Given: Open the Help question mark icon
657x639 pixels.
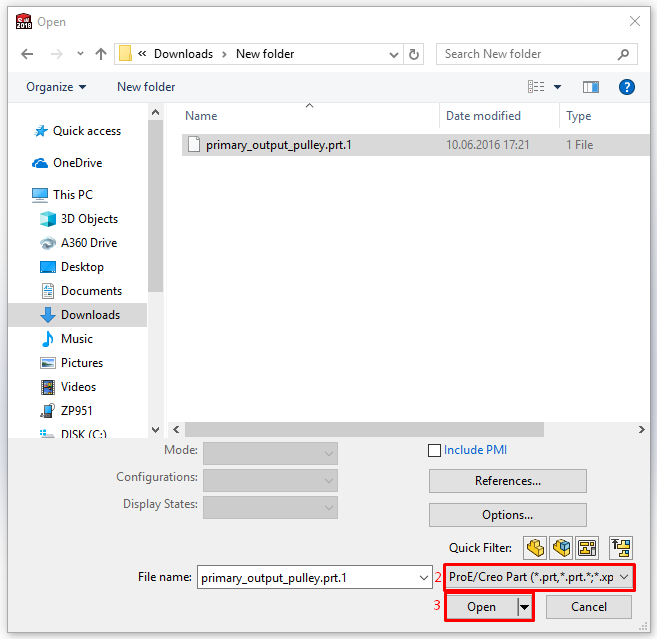Looking at the screenshot, I should click(627, 87).
